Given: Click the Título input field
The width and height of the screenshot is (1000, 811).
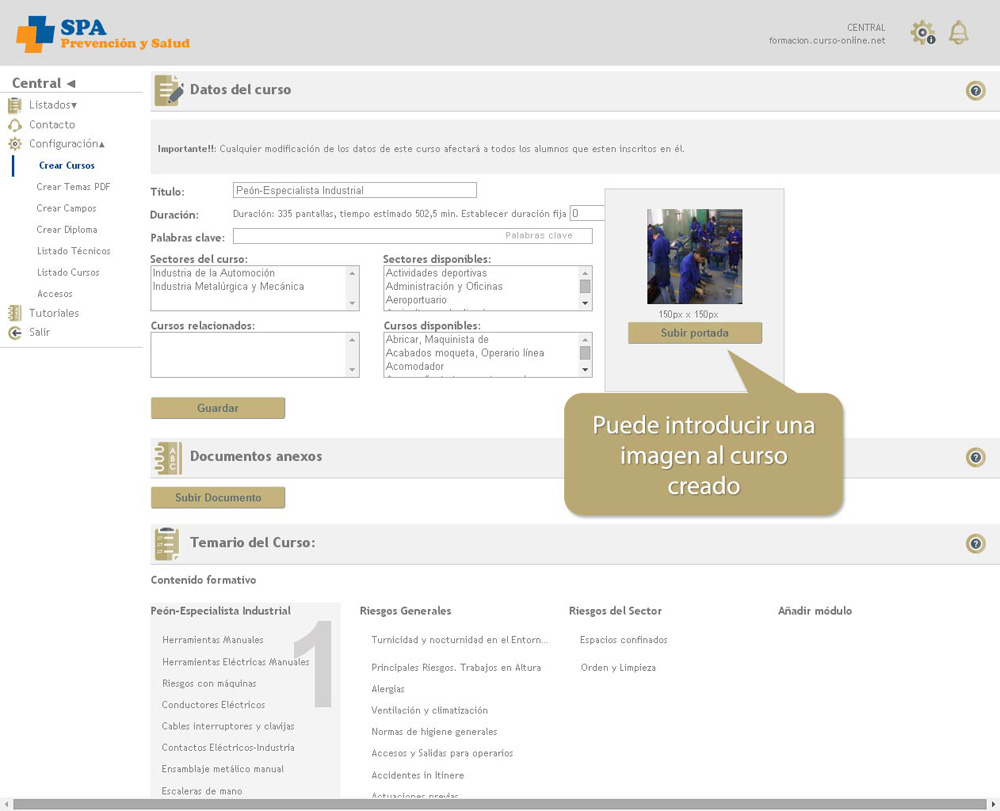Looking at the screenshot, I should click(355, 190).
